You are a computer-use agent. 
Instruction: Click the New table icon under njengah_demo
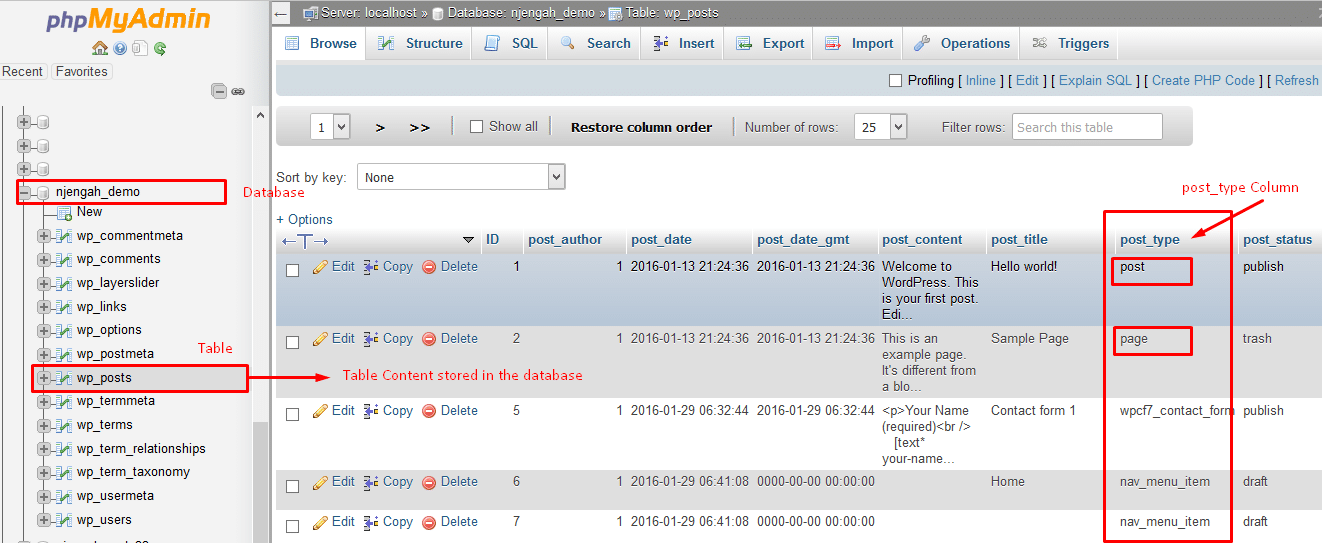64,212
